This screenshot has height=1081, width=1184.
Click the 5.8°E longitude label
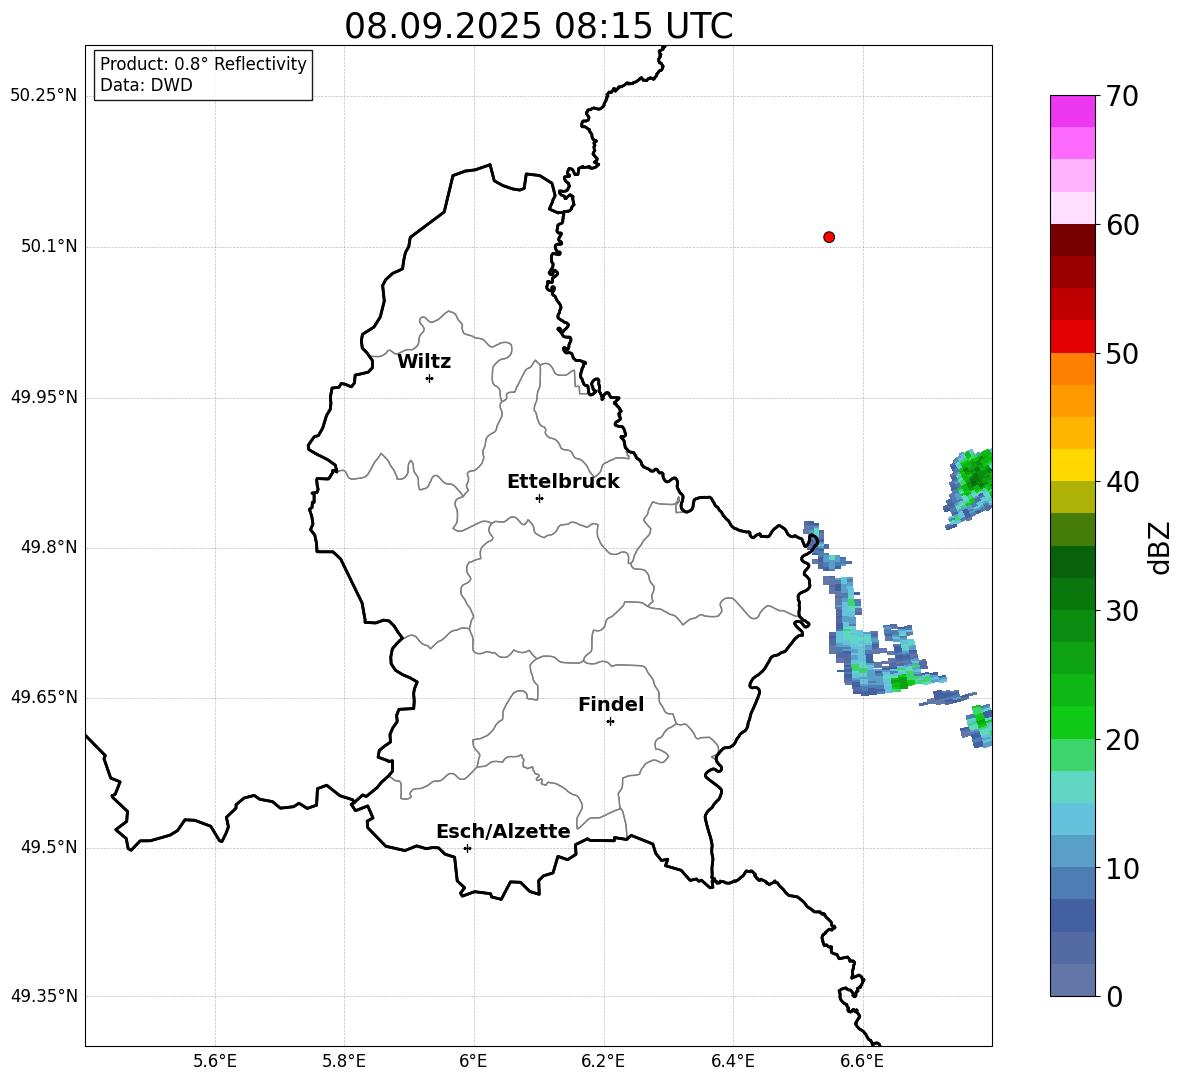344,1061
